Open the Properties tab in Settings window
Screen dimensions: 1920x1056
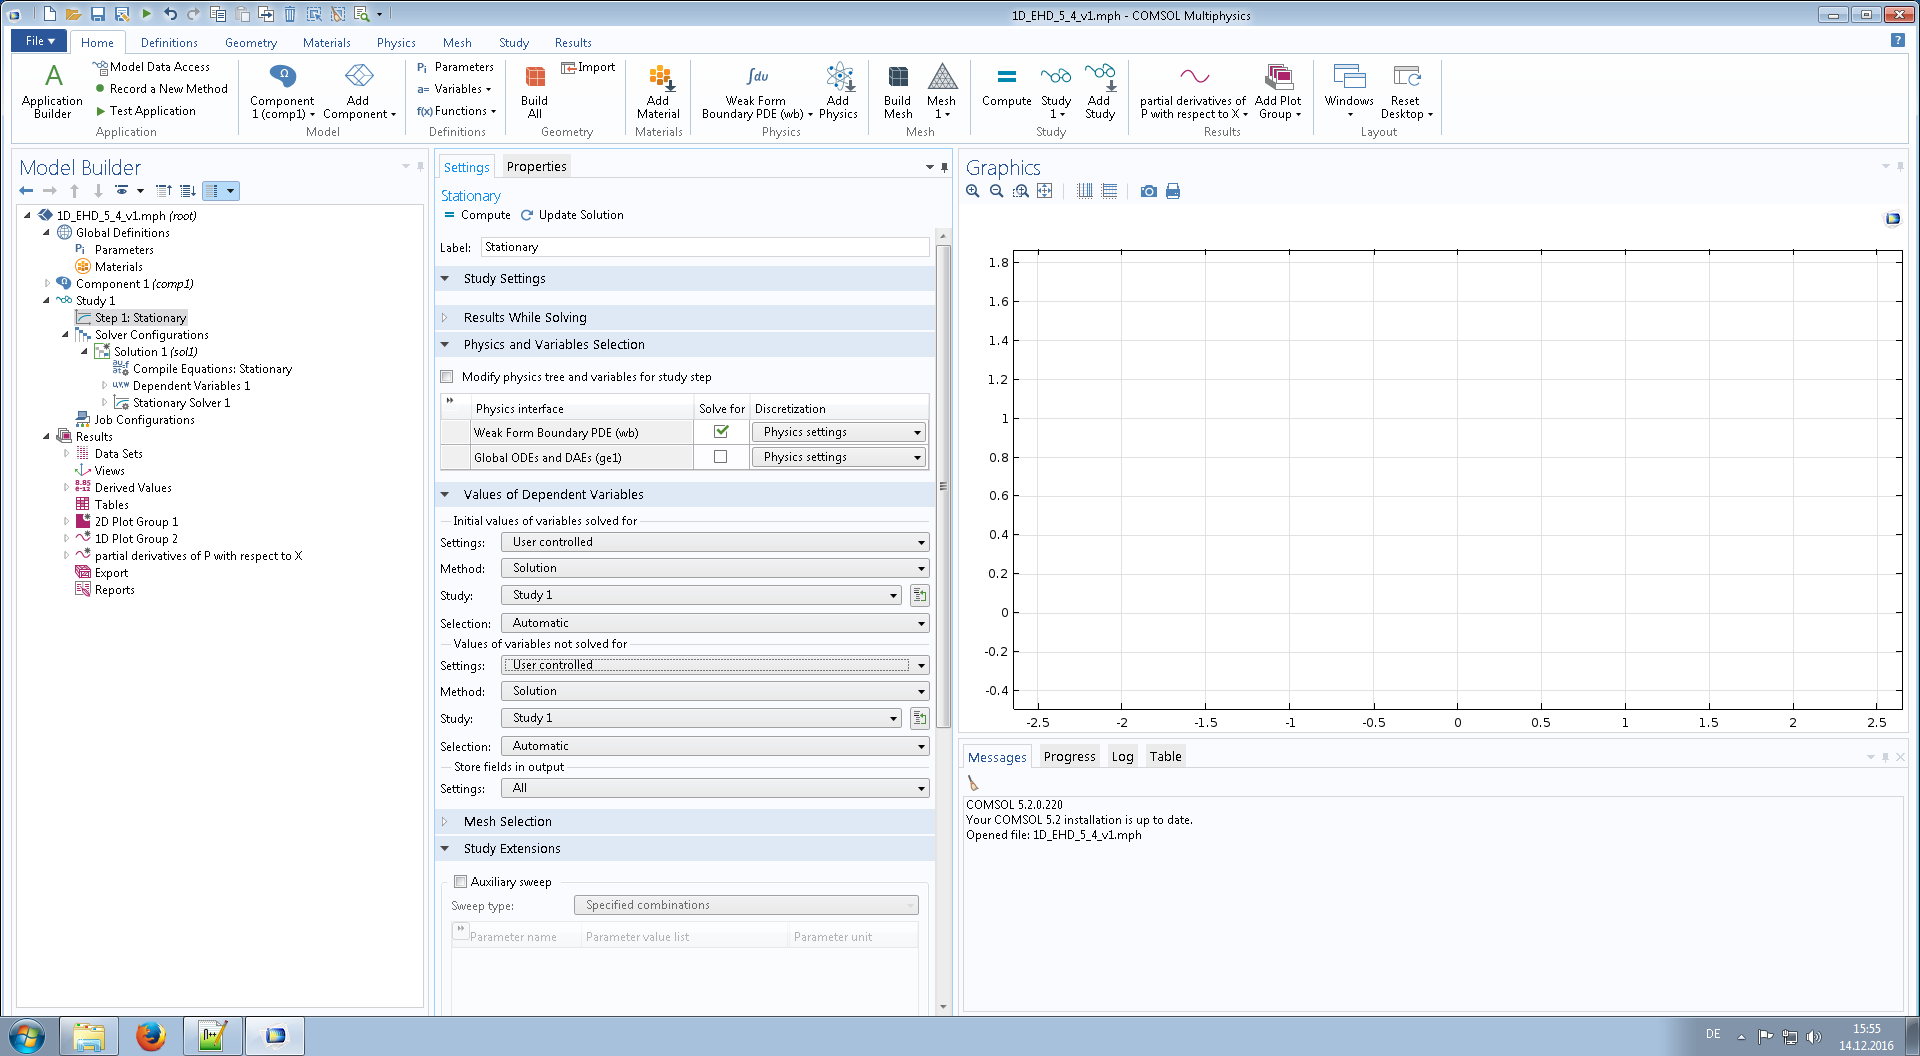[537, 167]
